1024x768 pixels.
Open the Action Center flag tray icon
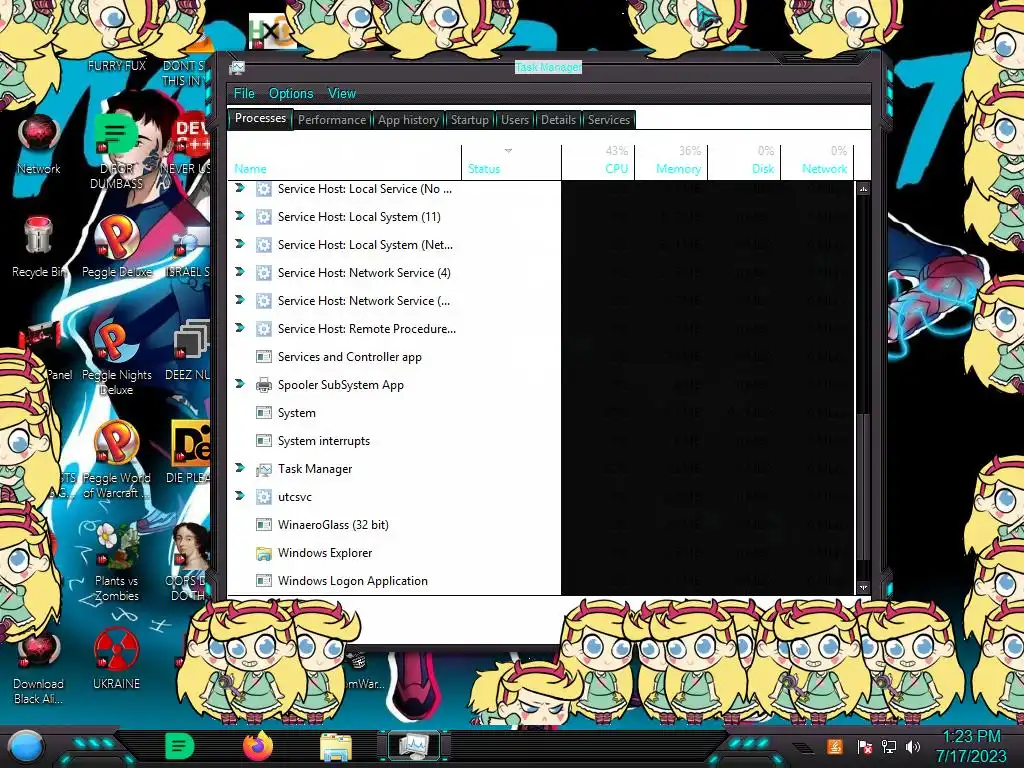tap(864, 747)
